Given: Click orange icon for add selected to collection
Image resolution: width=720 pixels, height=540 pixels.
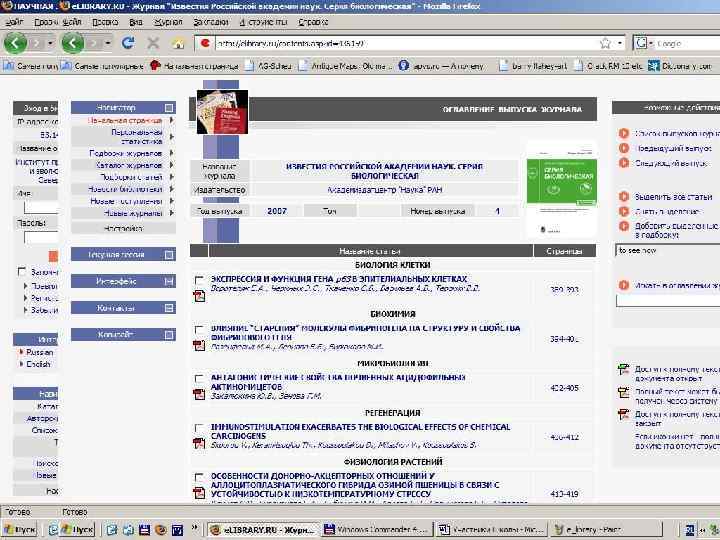Looking at the screenshot, I should (624, 226).
